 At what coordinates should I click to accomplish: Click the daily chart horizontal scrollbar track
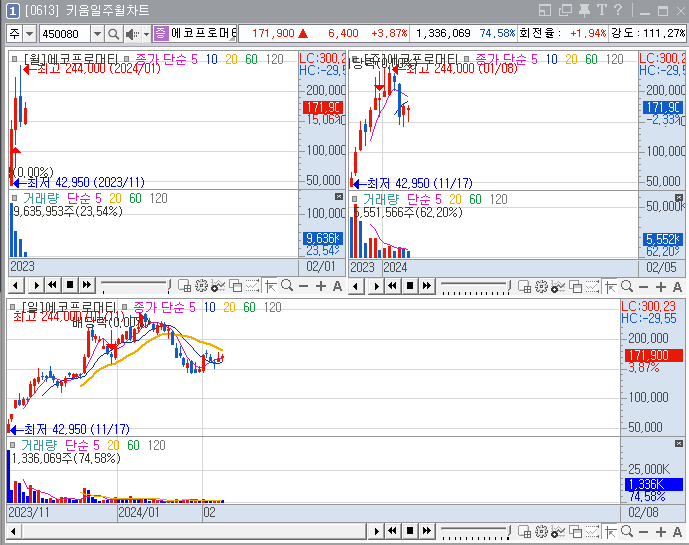point(193,531)
